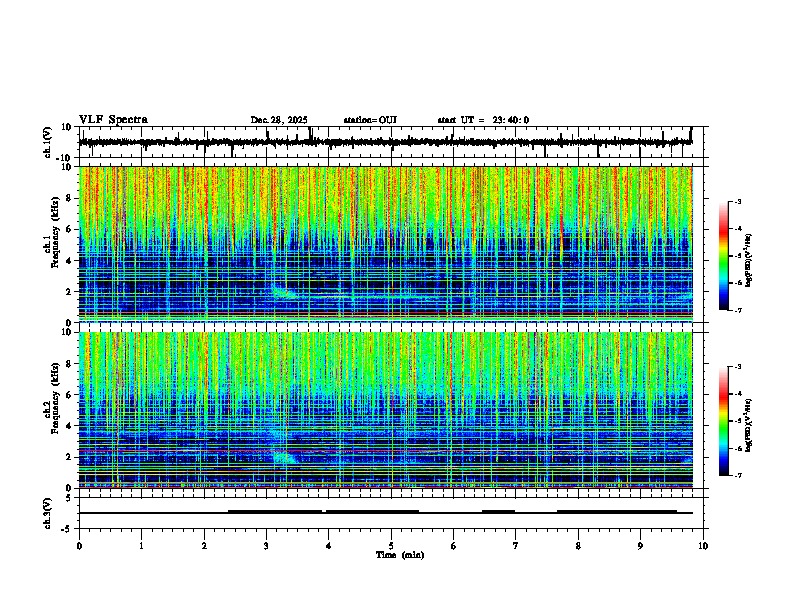
Task: Click time tick label "4" on the x-axis
Action: tap(329, 546)
